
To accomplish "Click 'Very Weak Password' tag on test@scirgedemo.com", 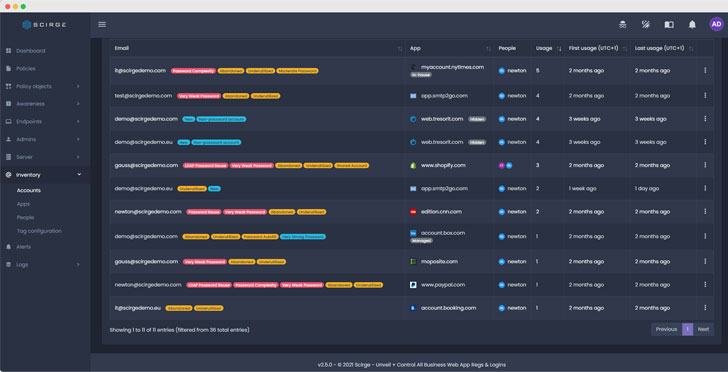I will tap(199, 96).
